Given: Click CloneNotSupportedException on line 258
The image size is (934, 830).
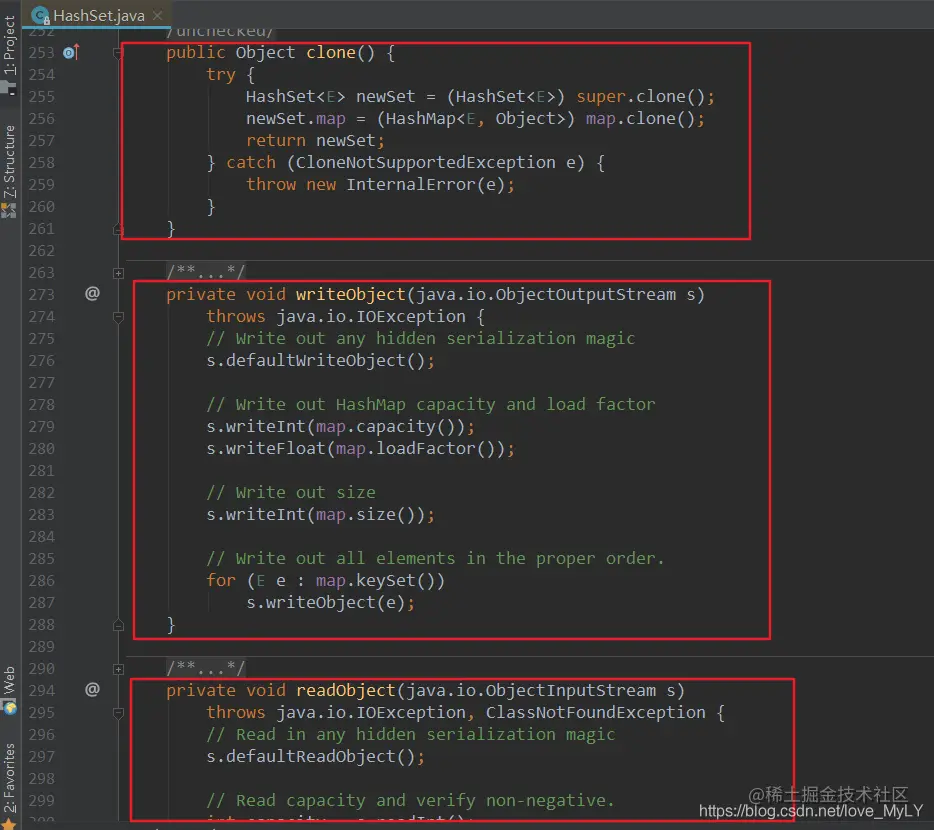Looking at the screenshot, I should [425, 163].
